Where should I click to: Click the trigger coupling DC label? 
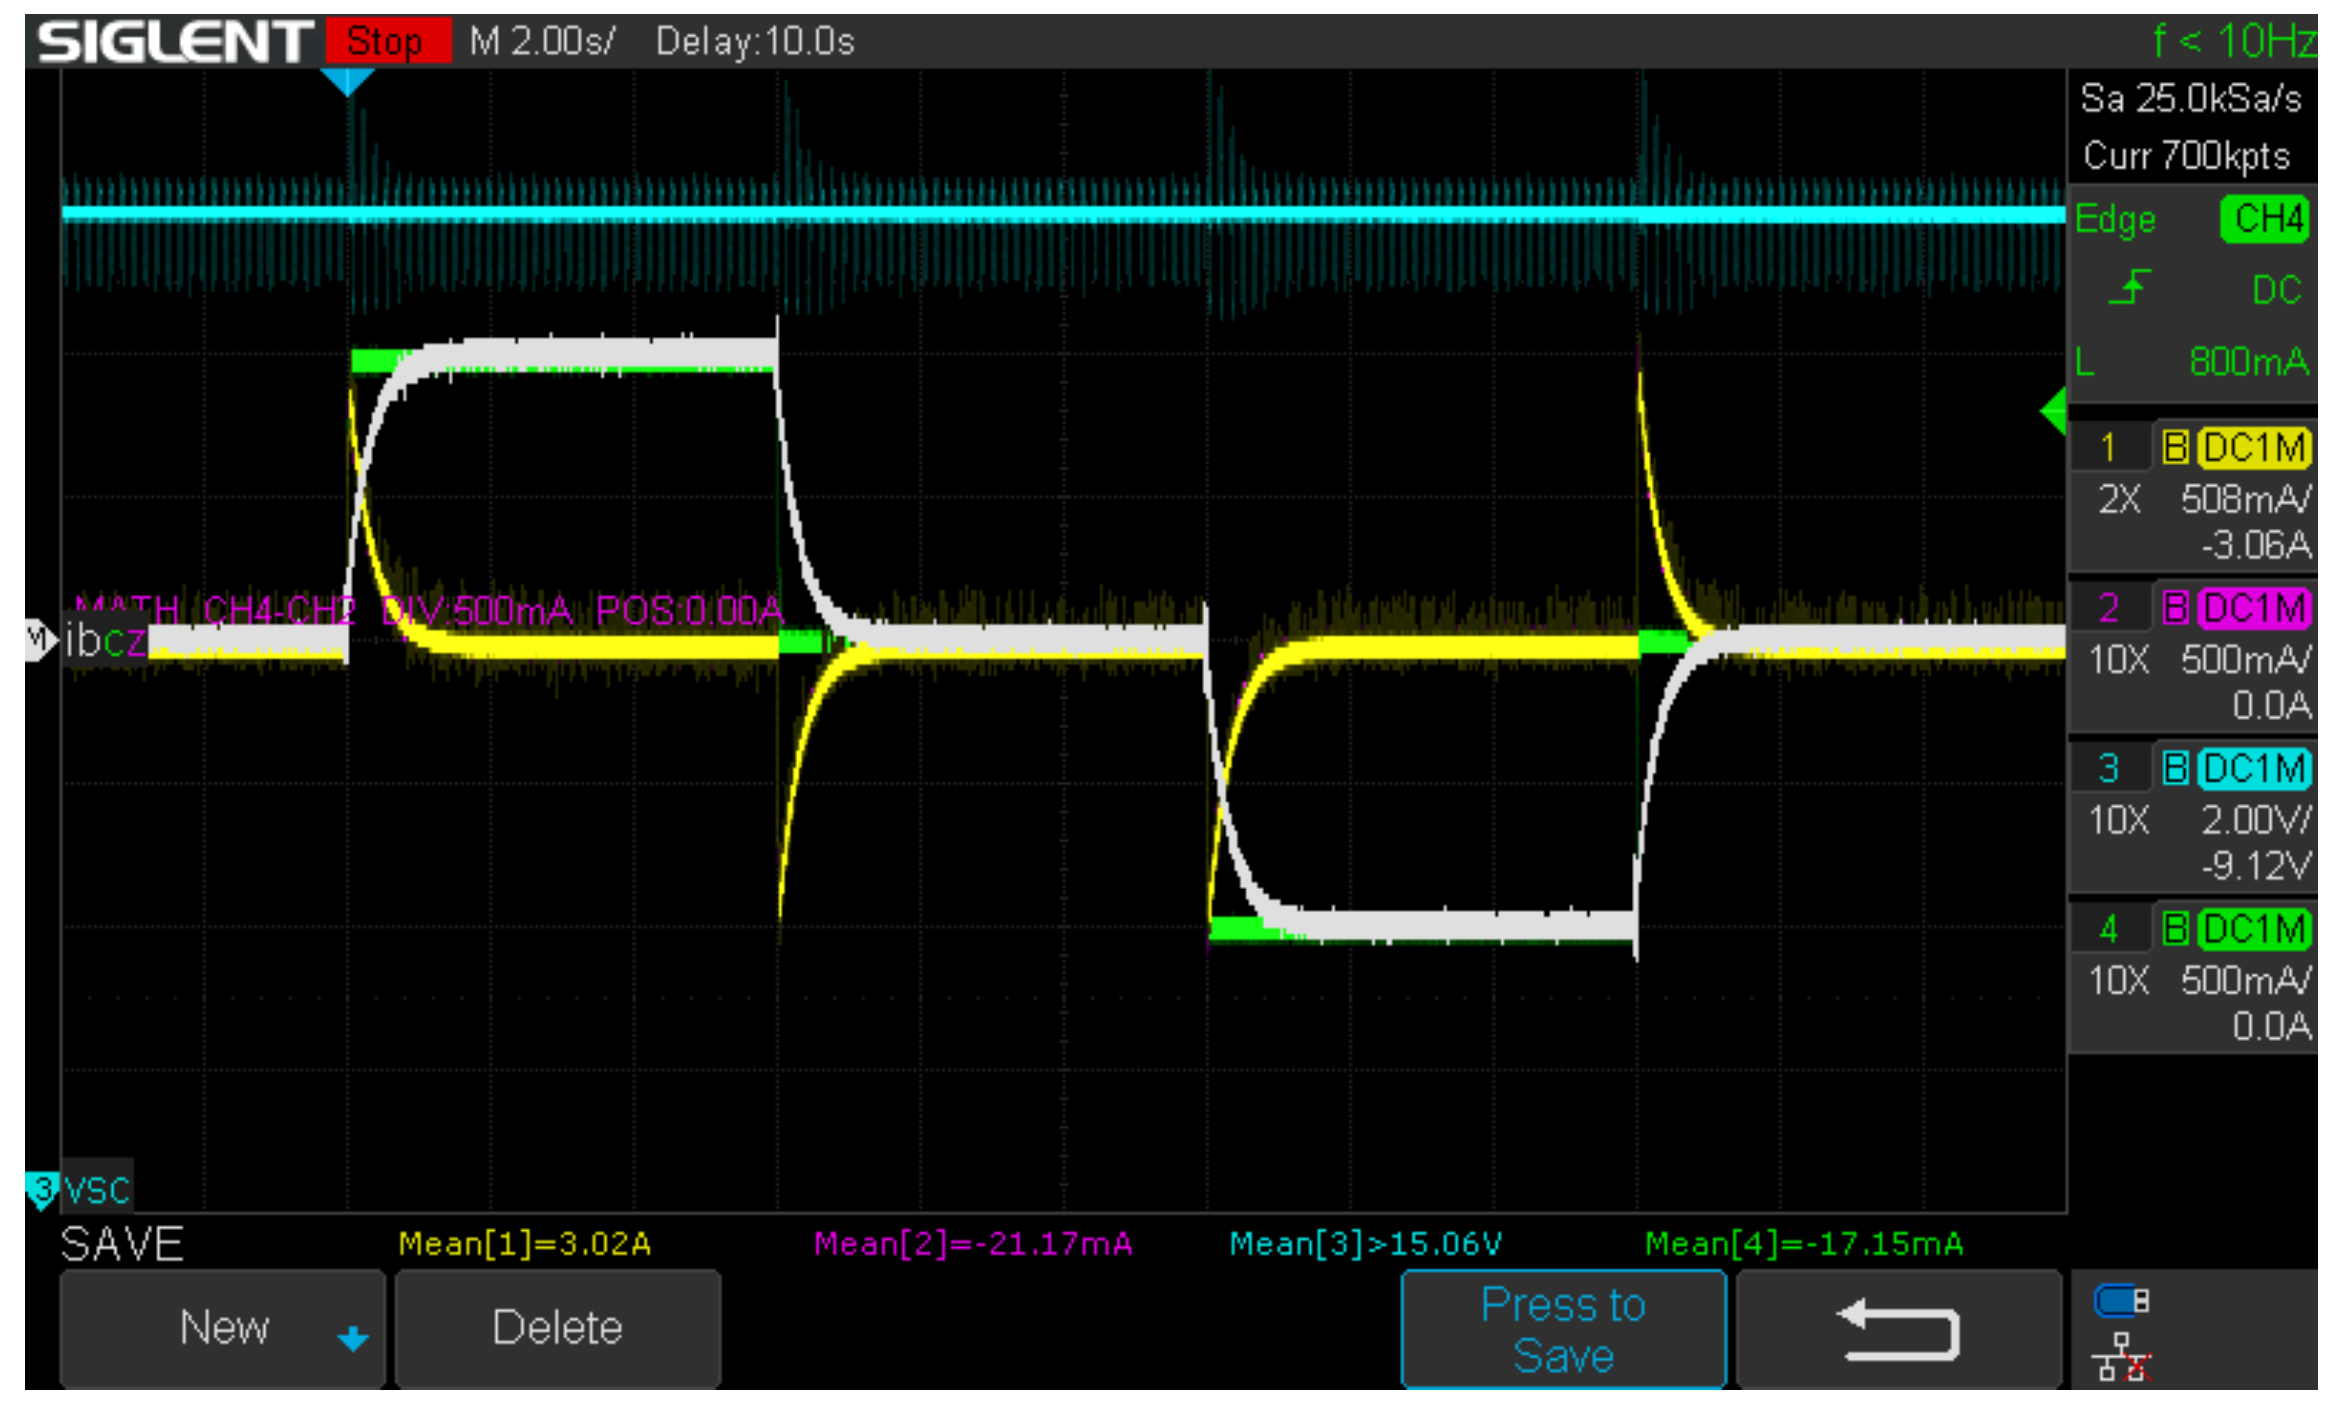[x=2277, y=290]
